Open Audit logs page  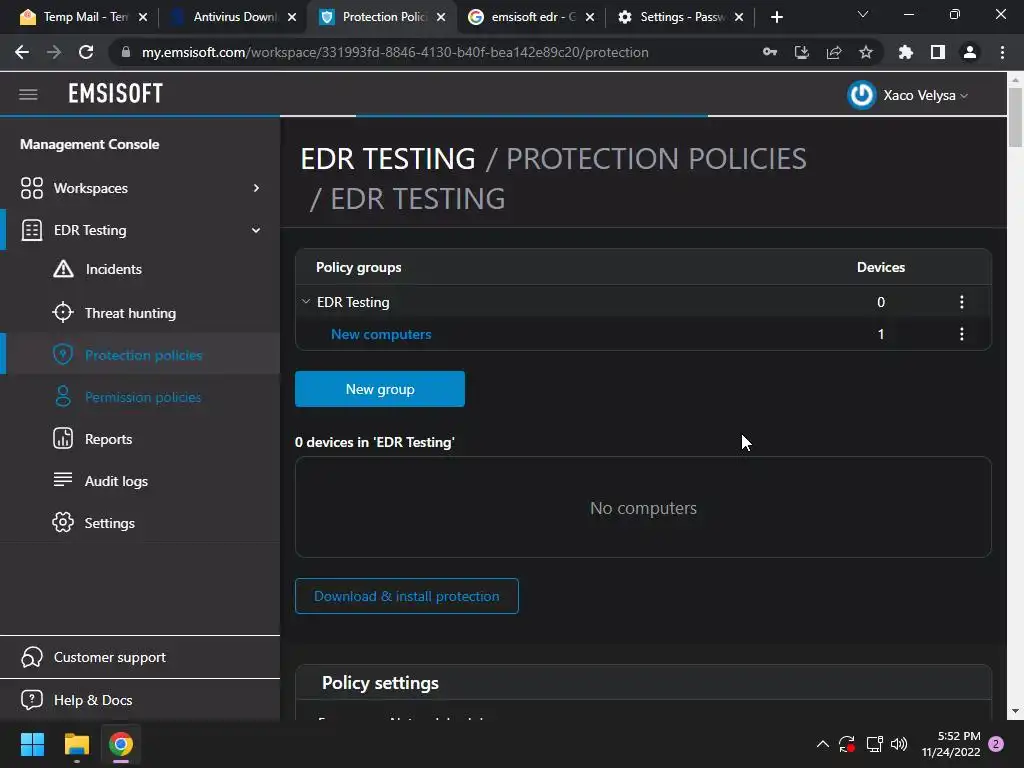(116, 481)
